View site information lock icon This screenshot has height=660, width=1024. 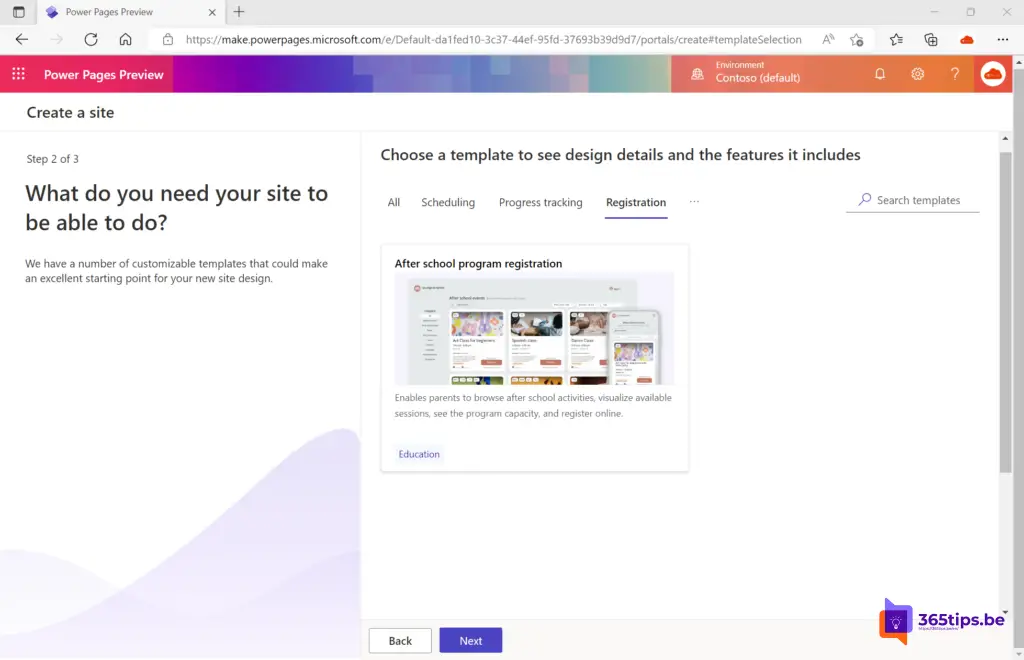point(168,39)
